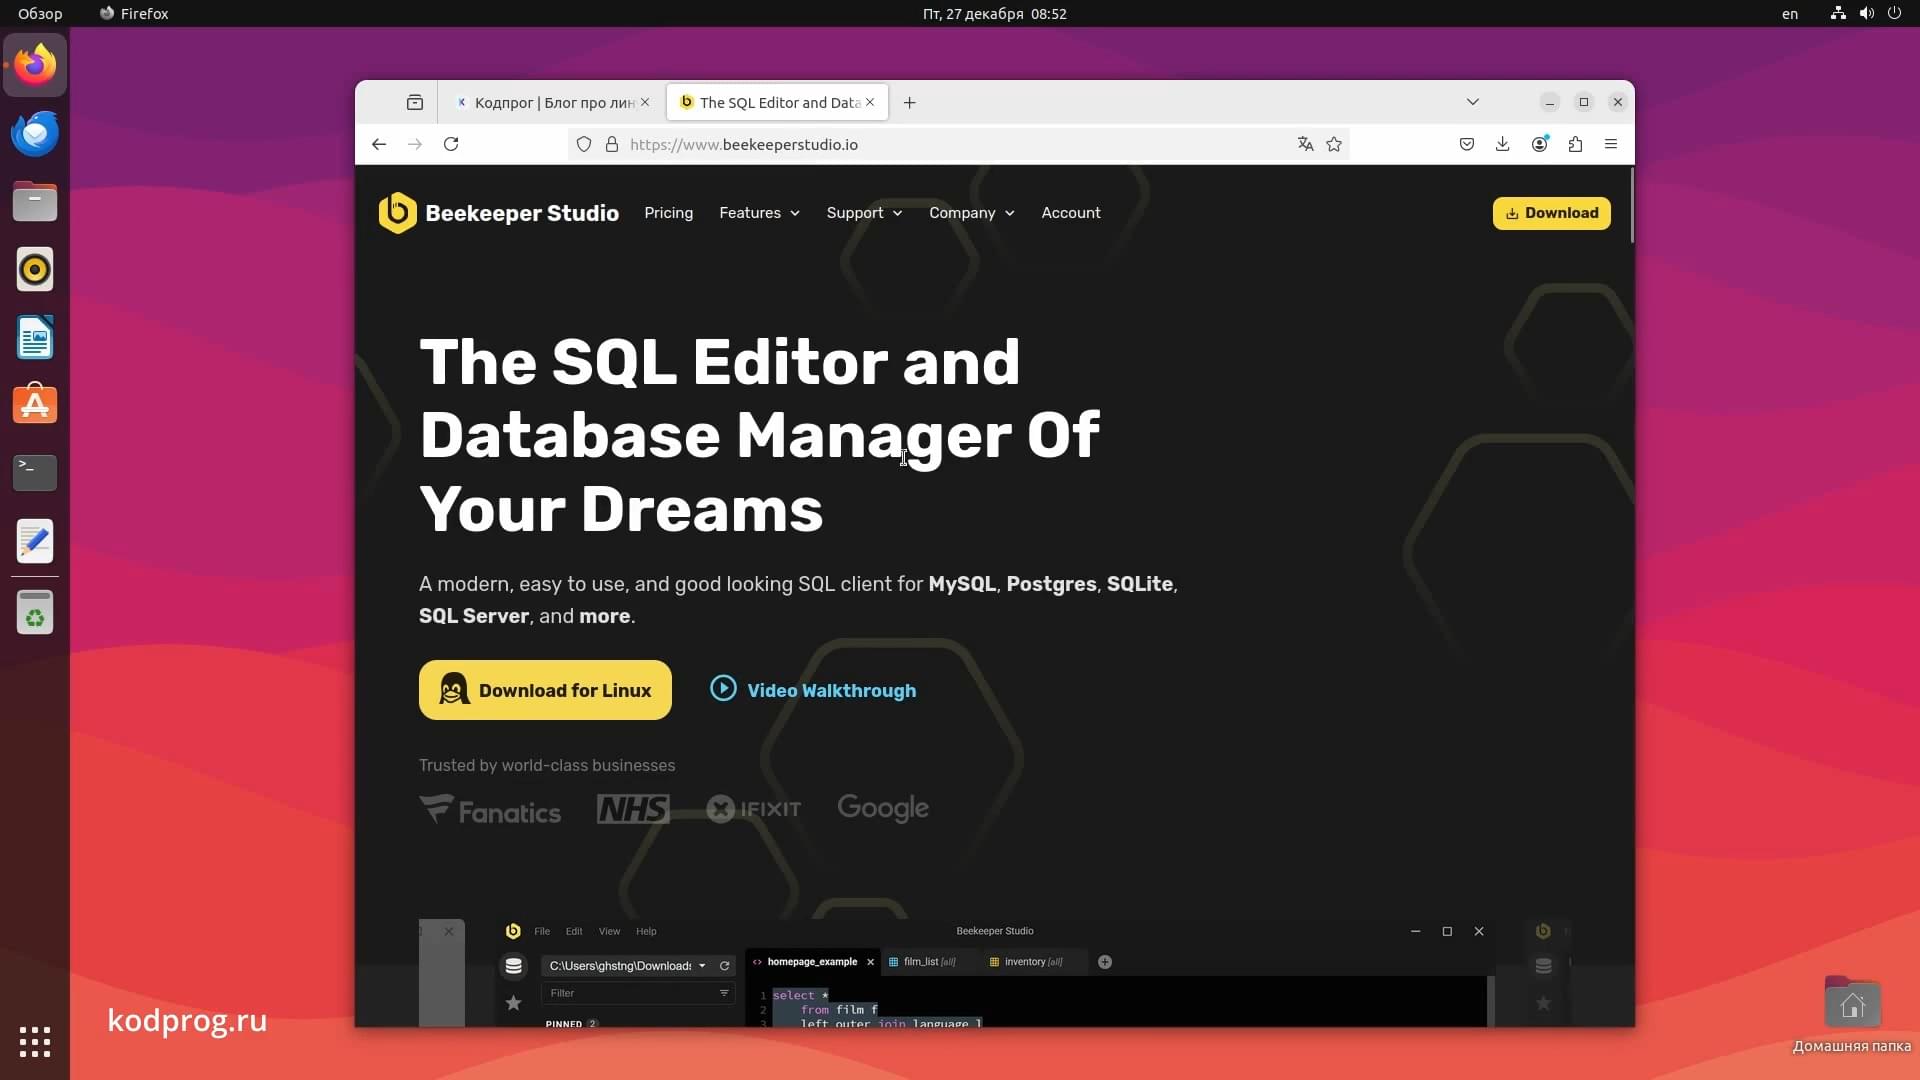The width and height of the screenshot is (1920, 1080).
Task: Expand the Features dropdown menu
Action: [x=759, y=213]
